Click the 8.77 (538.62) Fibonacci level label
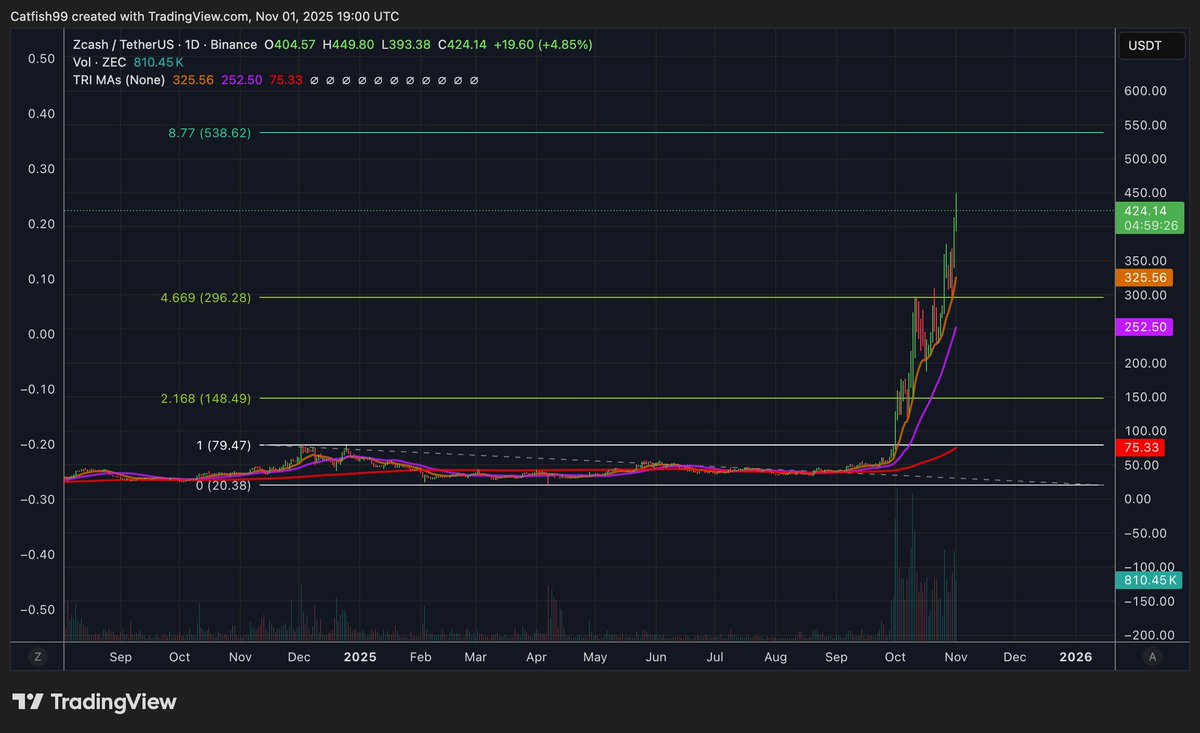This screenshot has width=1200, height=733. coord(209,132)
